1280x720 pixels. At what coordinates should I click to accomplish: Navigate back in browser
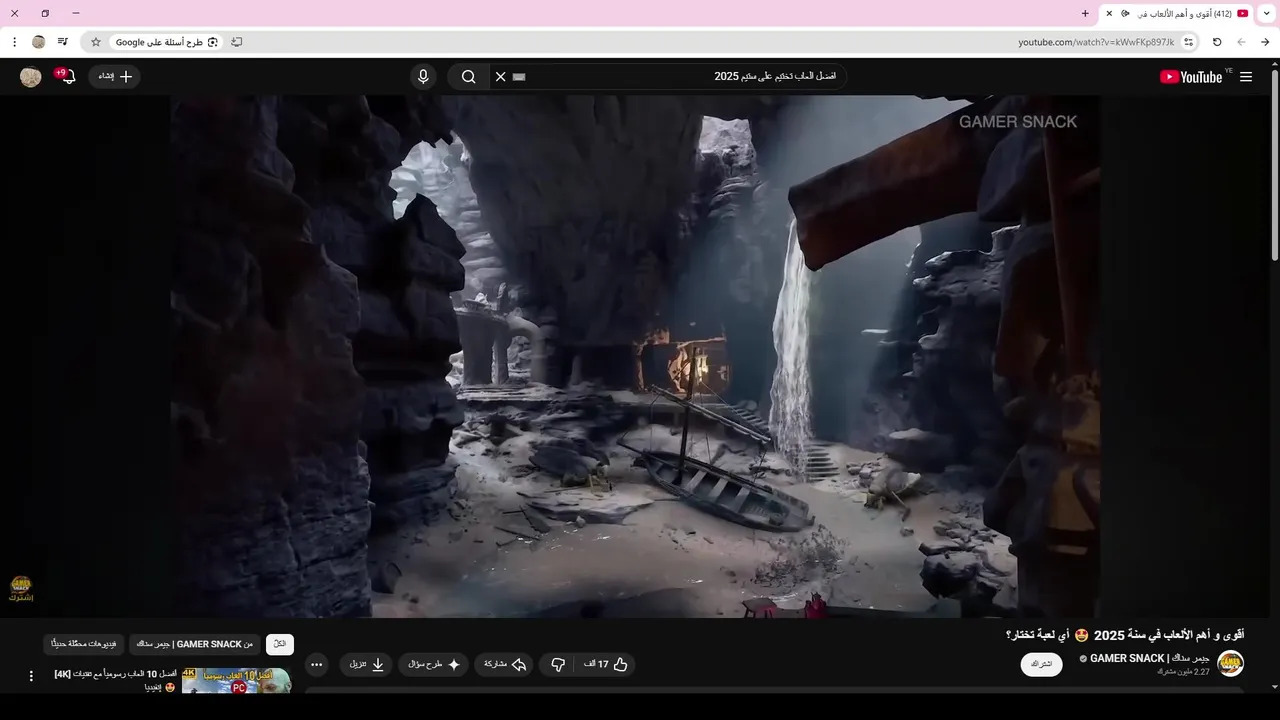click(1265, 42)
